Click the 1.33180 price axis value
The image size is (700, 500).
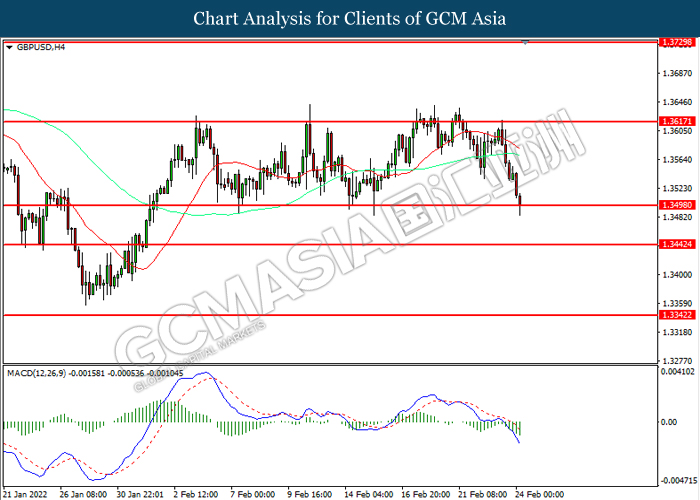677,332
